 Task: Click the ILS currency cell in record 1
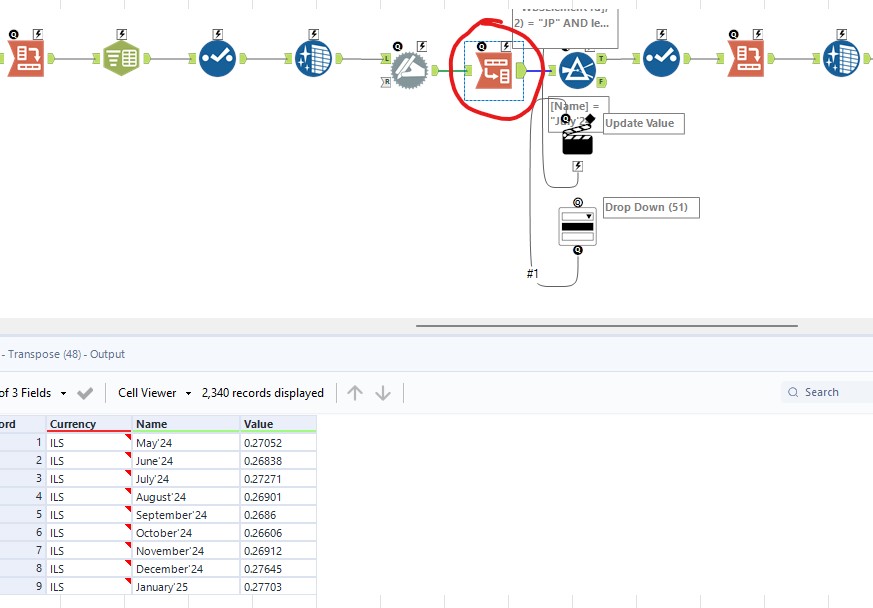coord(89,443)
